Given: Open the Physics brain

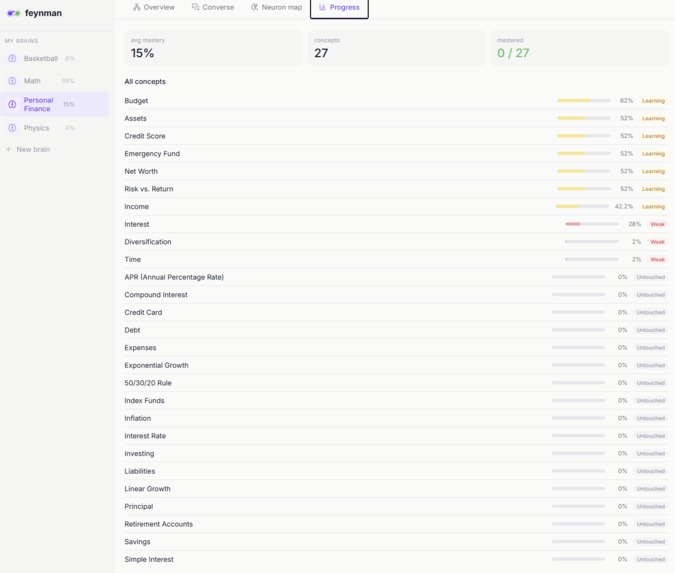Looking at the screenshot, I should [55, 128].
